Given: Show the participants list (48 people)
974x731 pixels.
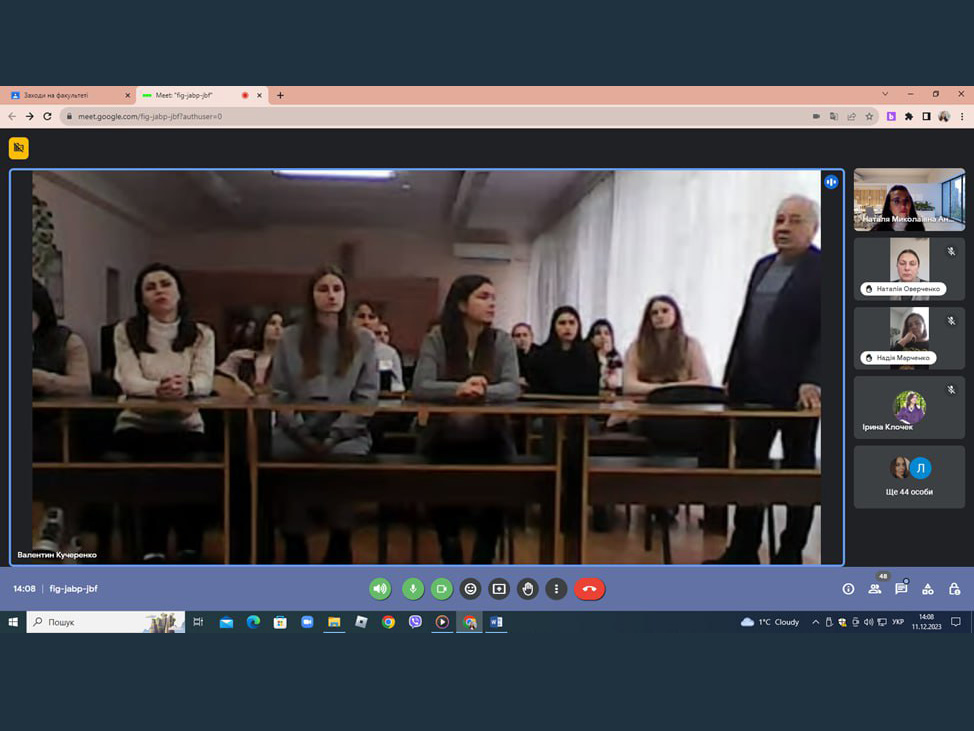Looking at the screenshot, I should 875,589.
